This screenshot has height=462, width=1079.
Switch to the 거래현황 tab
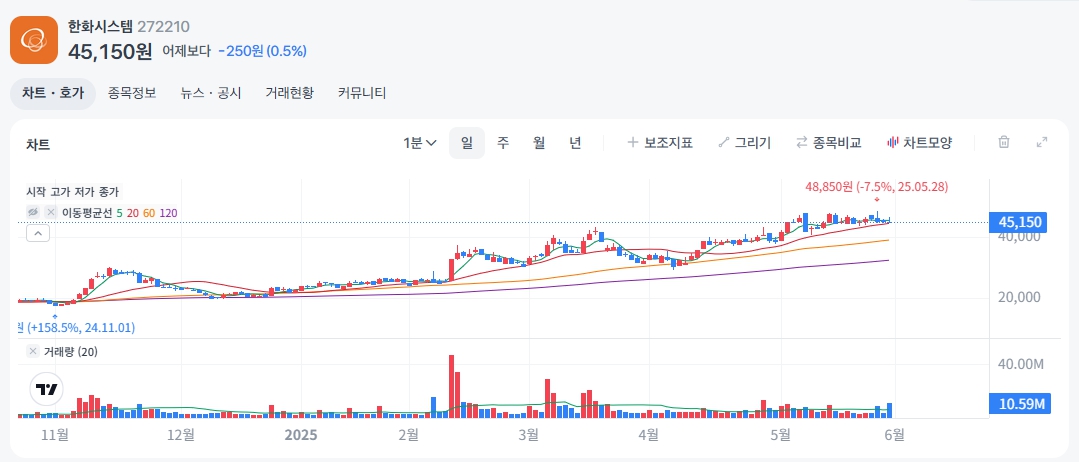(290, 94)
